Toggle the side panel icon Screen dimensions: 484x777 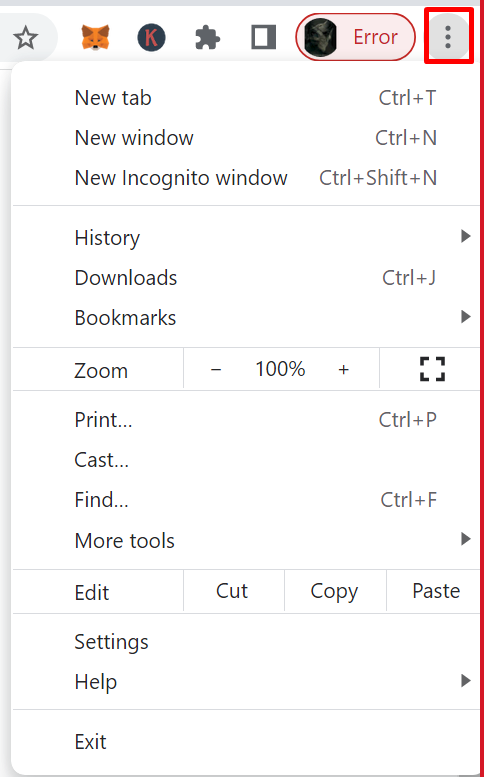click(263, 38)
